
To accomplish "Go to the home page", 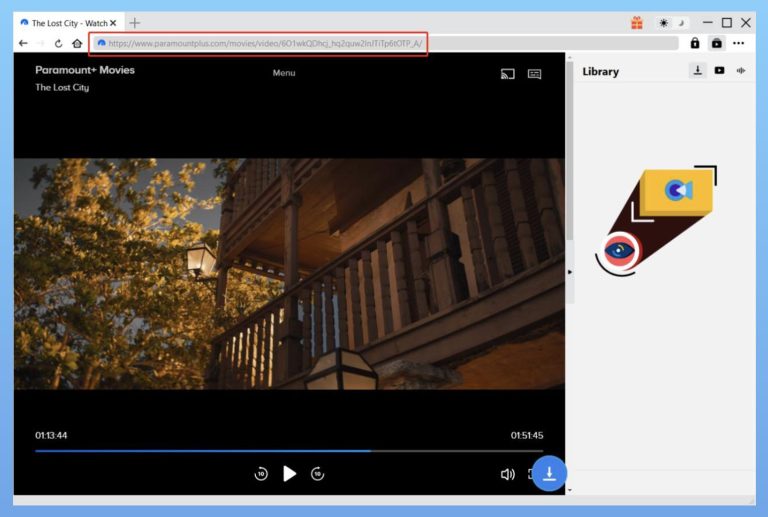I will click(77, 43).
